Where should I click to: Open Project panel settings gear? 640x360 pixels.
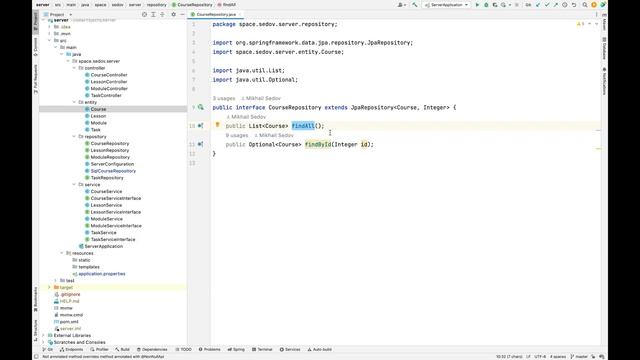click(x=173, y=14)
